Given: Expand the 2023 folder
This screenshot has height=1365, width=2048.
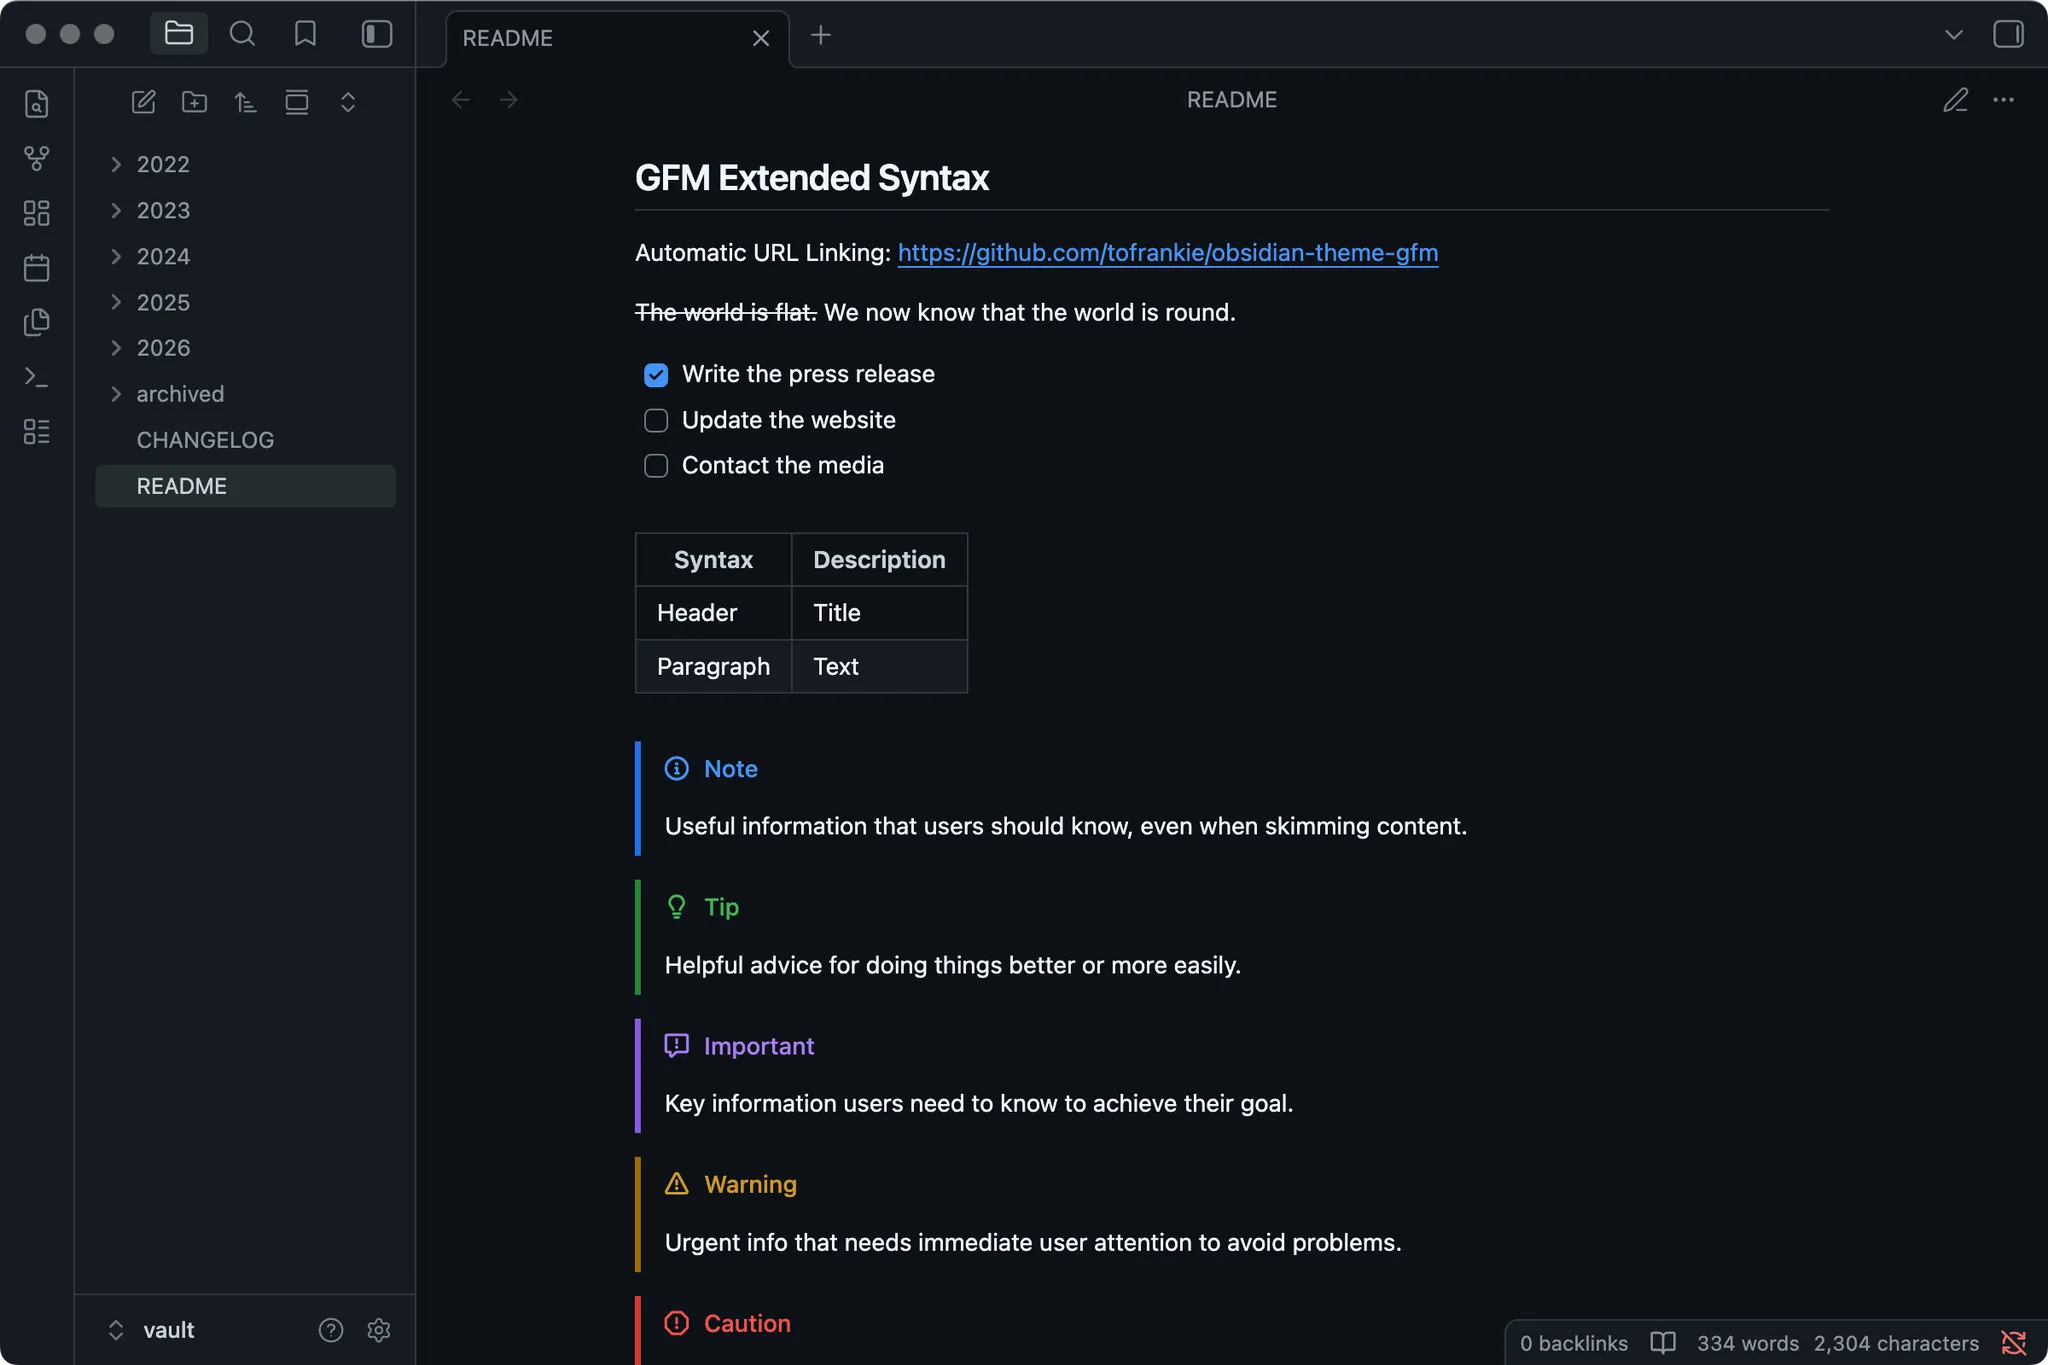Looking at the screenshot, I should (116, 210).
